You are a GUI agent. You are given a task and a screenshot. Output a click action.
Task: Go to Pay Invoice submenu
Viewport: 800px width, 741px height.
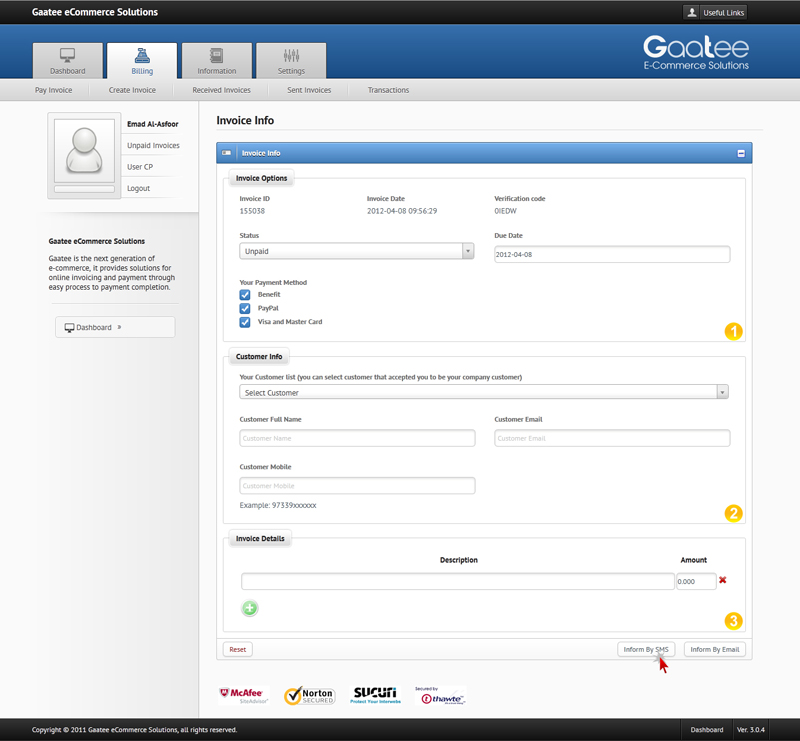54,90
